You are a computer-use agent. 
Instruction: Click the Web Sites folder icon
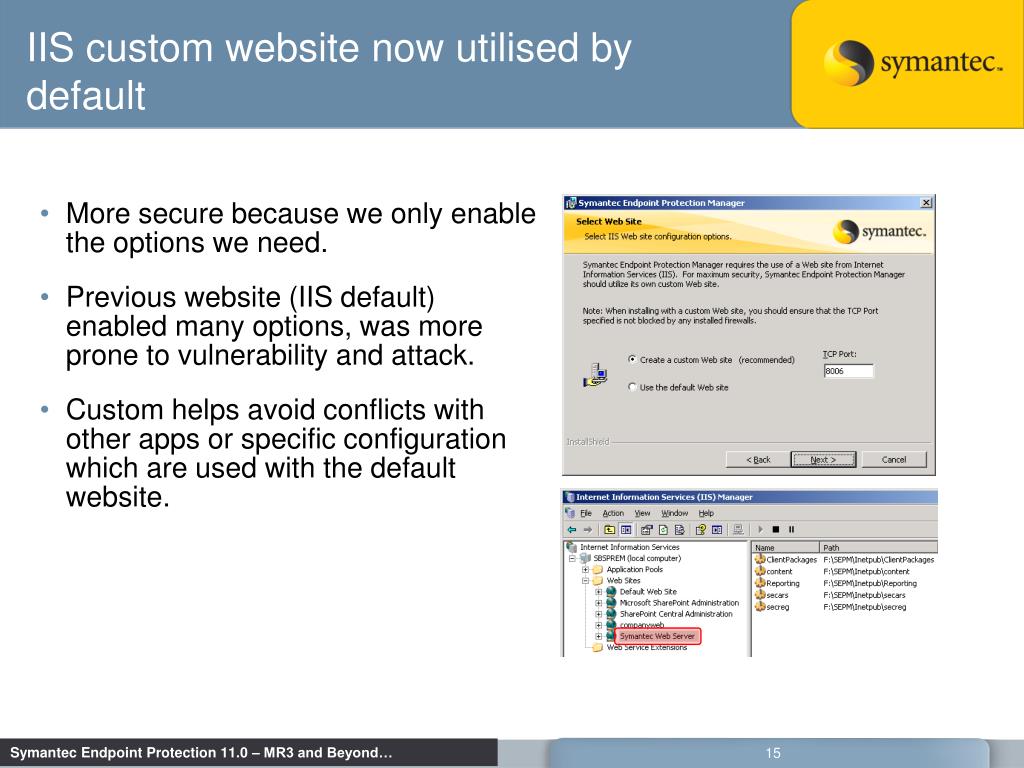pyautogui.click(x=597, y=581)
